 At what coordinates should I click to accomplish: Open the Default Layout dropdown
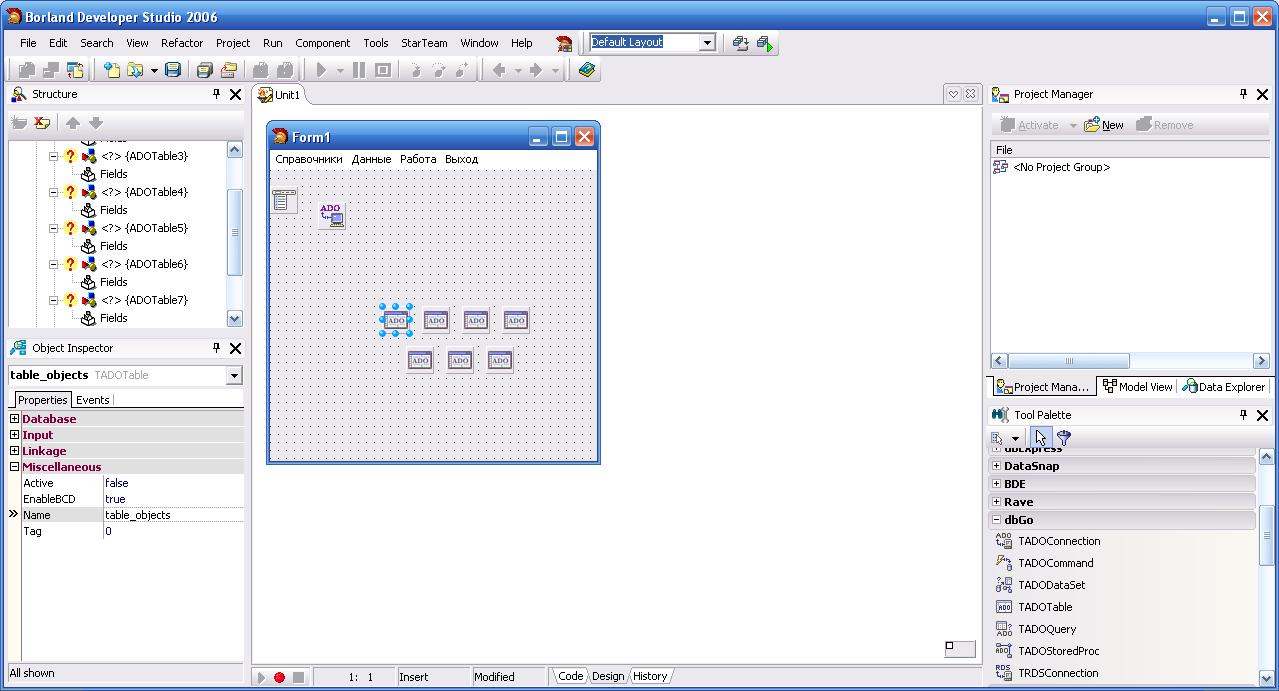click(x=707, y=43)
